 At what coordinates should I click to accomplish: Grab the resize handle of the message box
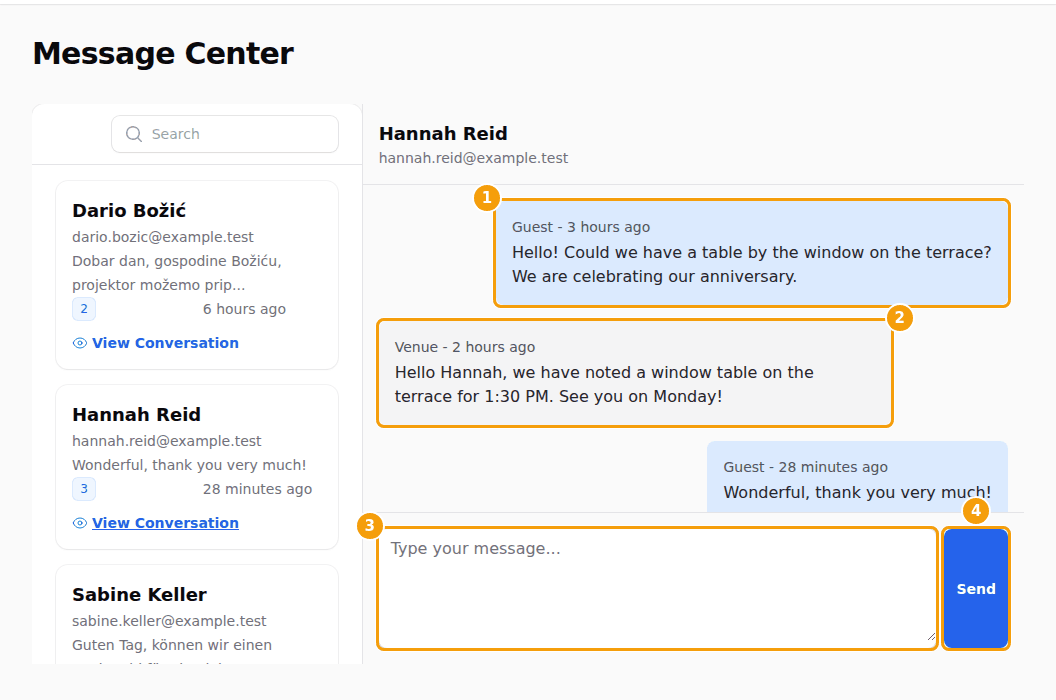[931, 636]
